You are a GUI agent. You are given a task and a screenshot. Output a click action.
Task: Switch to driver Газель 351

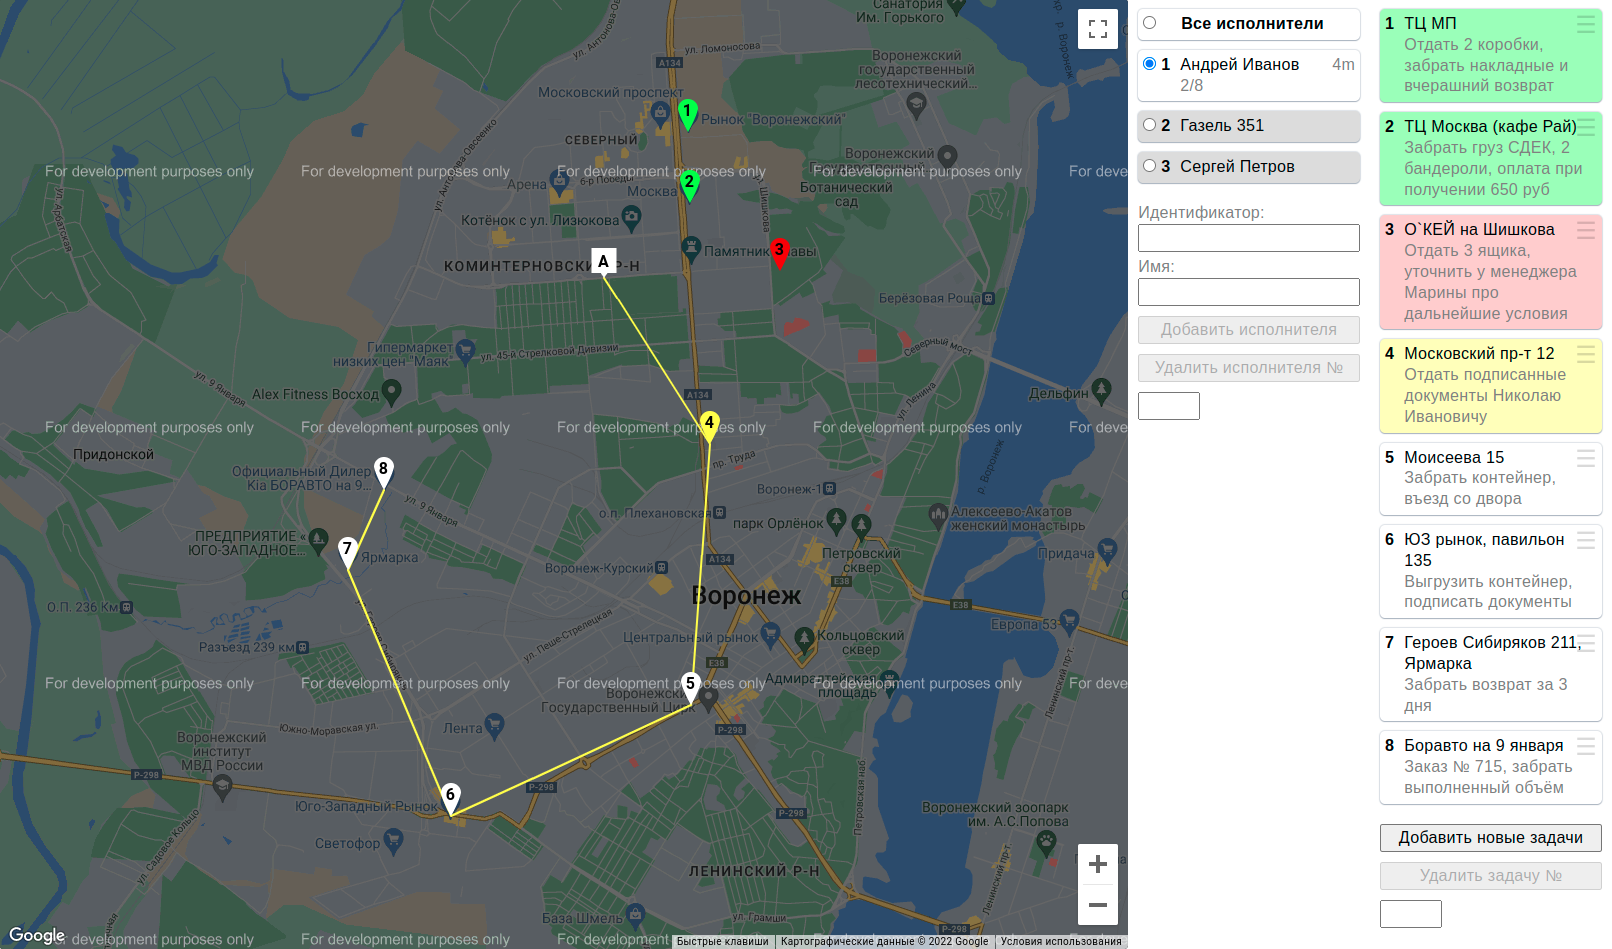click(x=1150, y=126)
